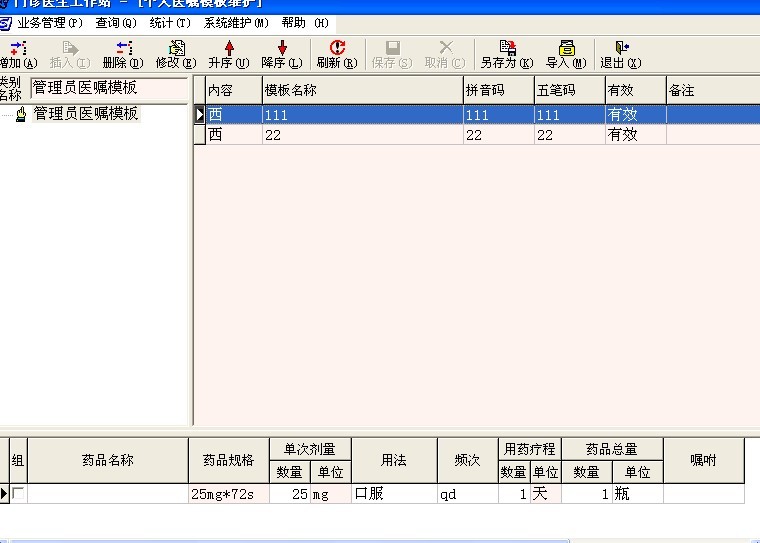The height and width of the screenshot is (543, 760).
Task: Click the empty 嘱咐 cell in drug row
Action: point(704,494)
